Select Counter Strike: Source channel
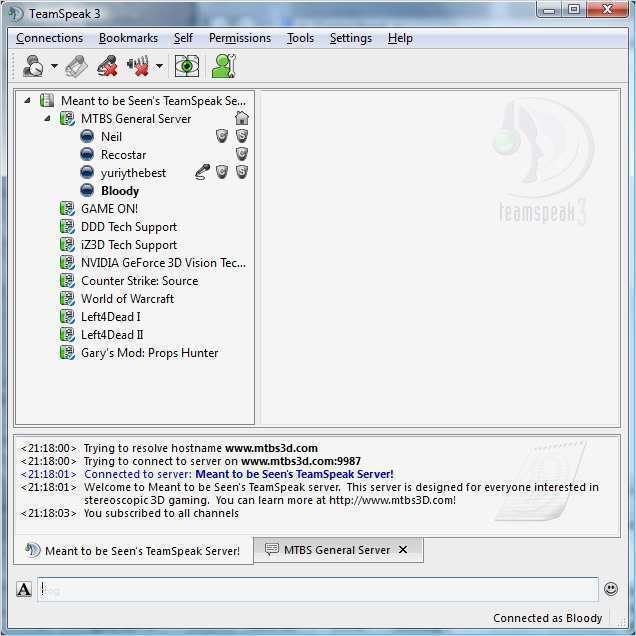The width and height of the screenshot is (636, 636). [140, 281]
